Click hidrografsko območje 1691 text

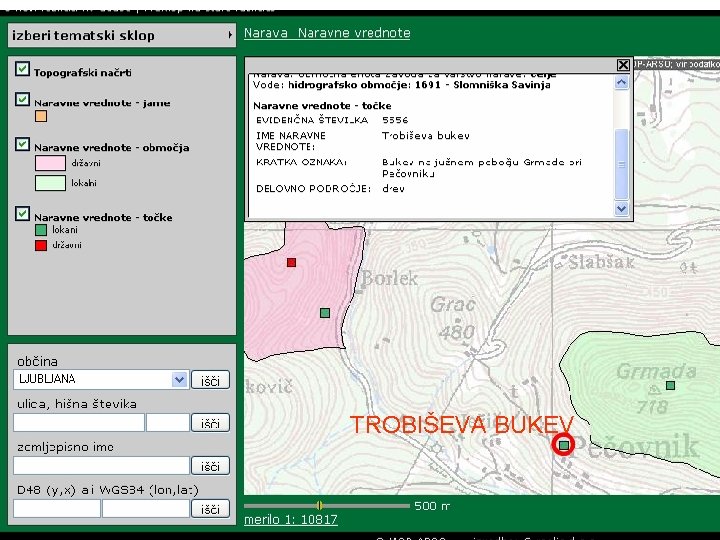pos(419,85)
